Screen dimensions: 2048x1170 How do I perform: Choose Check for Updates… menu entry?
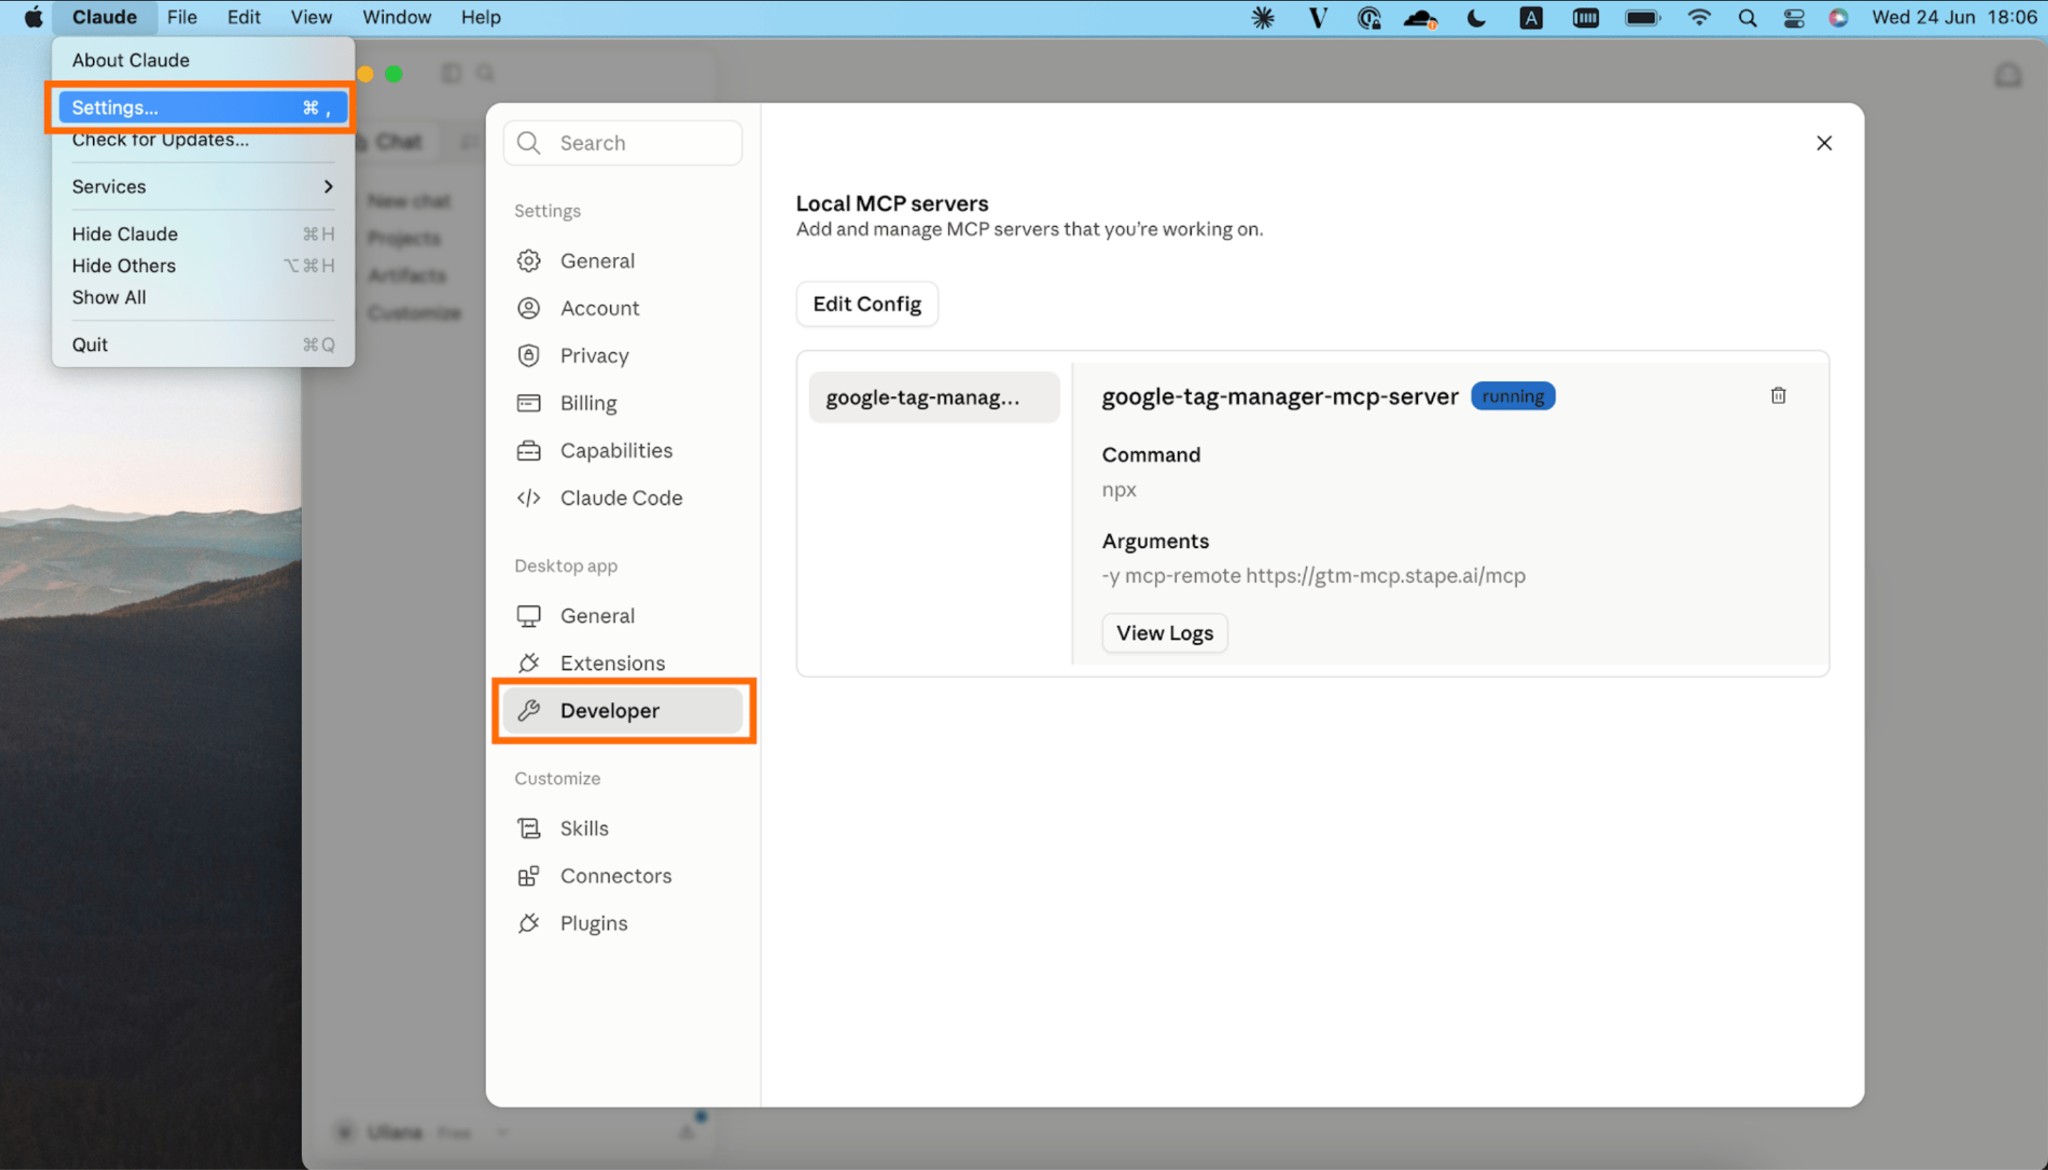(x=203, y=140)
